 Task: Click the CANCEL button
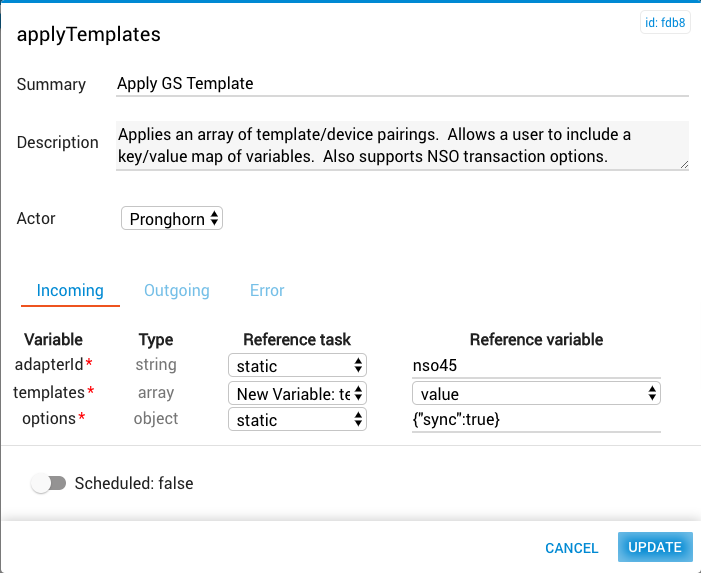571,548
